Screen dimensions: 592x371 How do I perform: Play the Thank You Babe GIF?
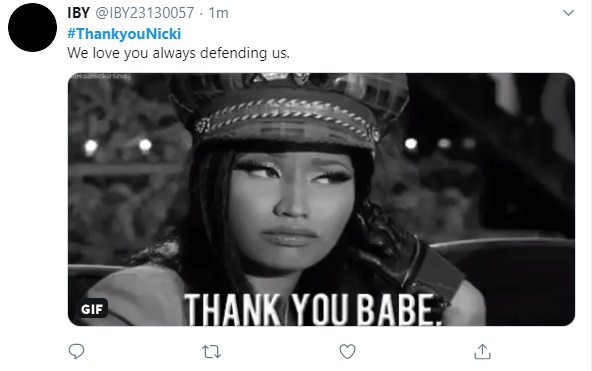[321, 199]
